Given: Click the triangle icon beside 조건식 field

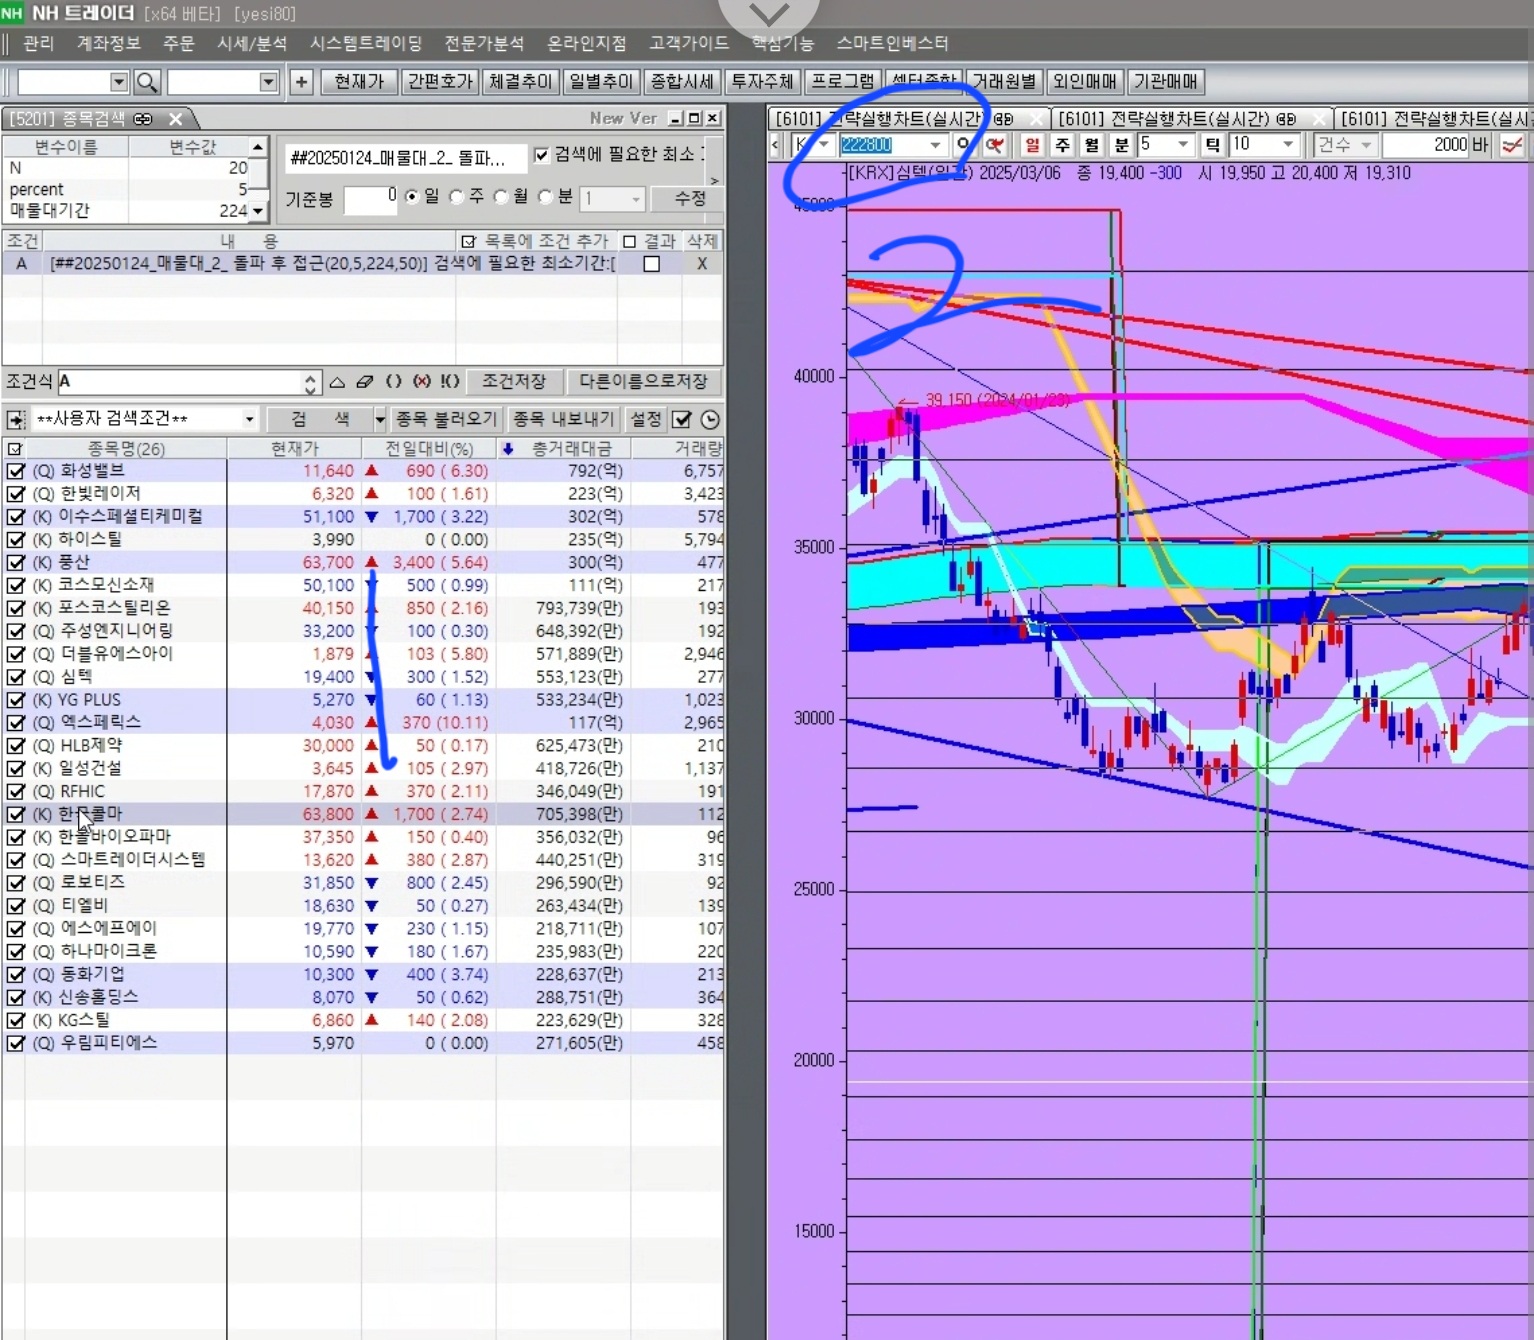Looking at the screenshot, I should [337, 382].
